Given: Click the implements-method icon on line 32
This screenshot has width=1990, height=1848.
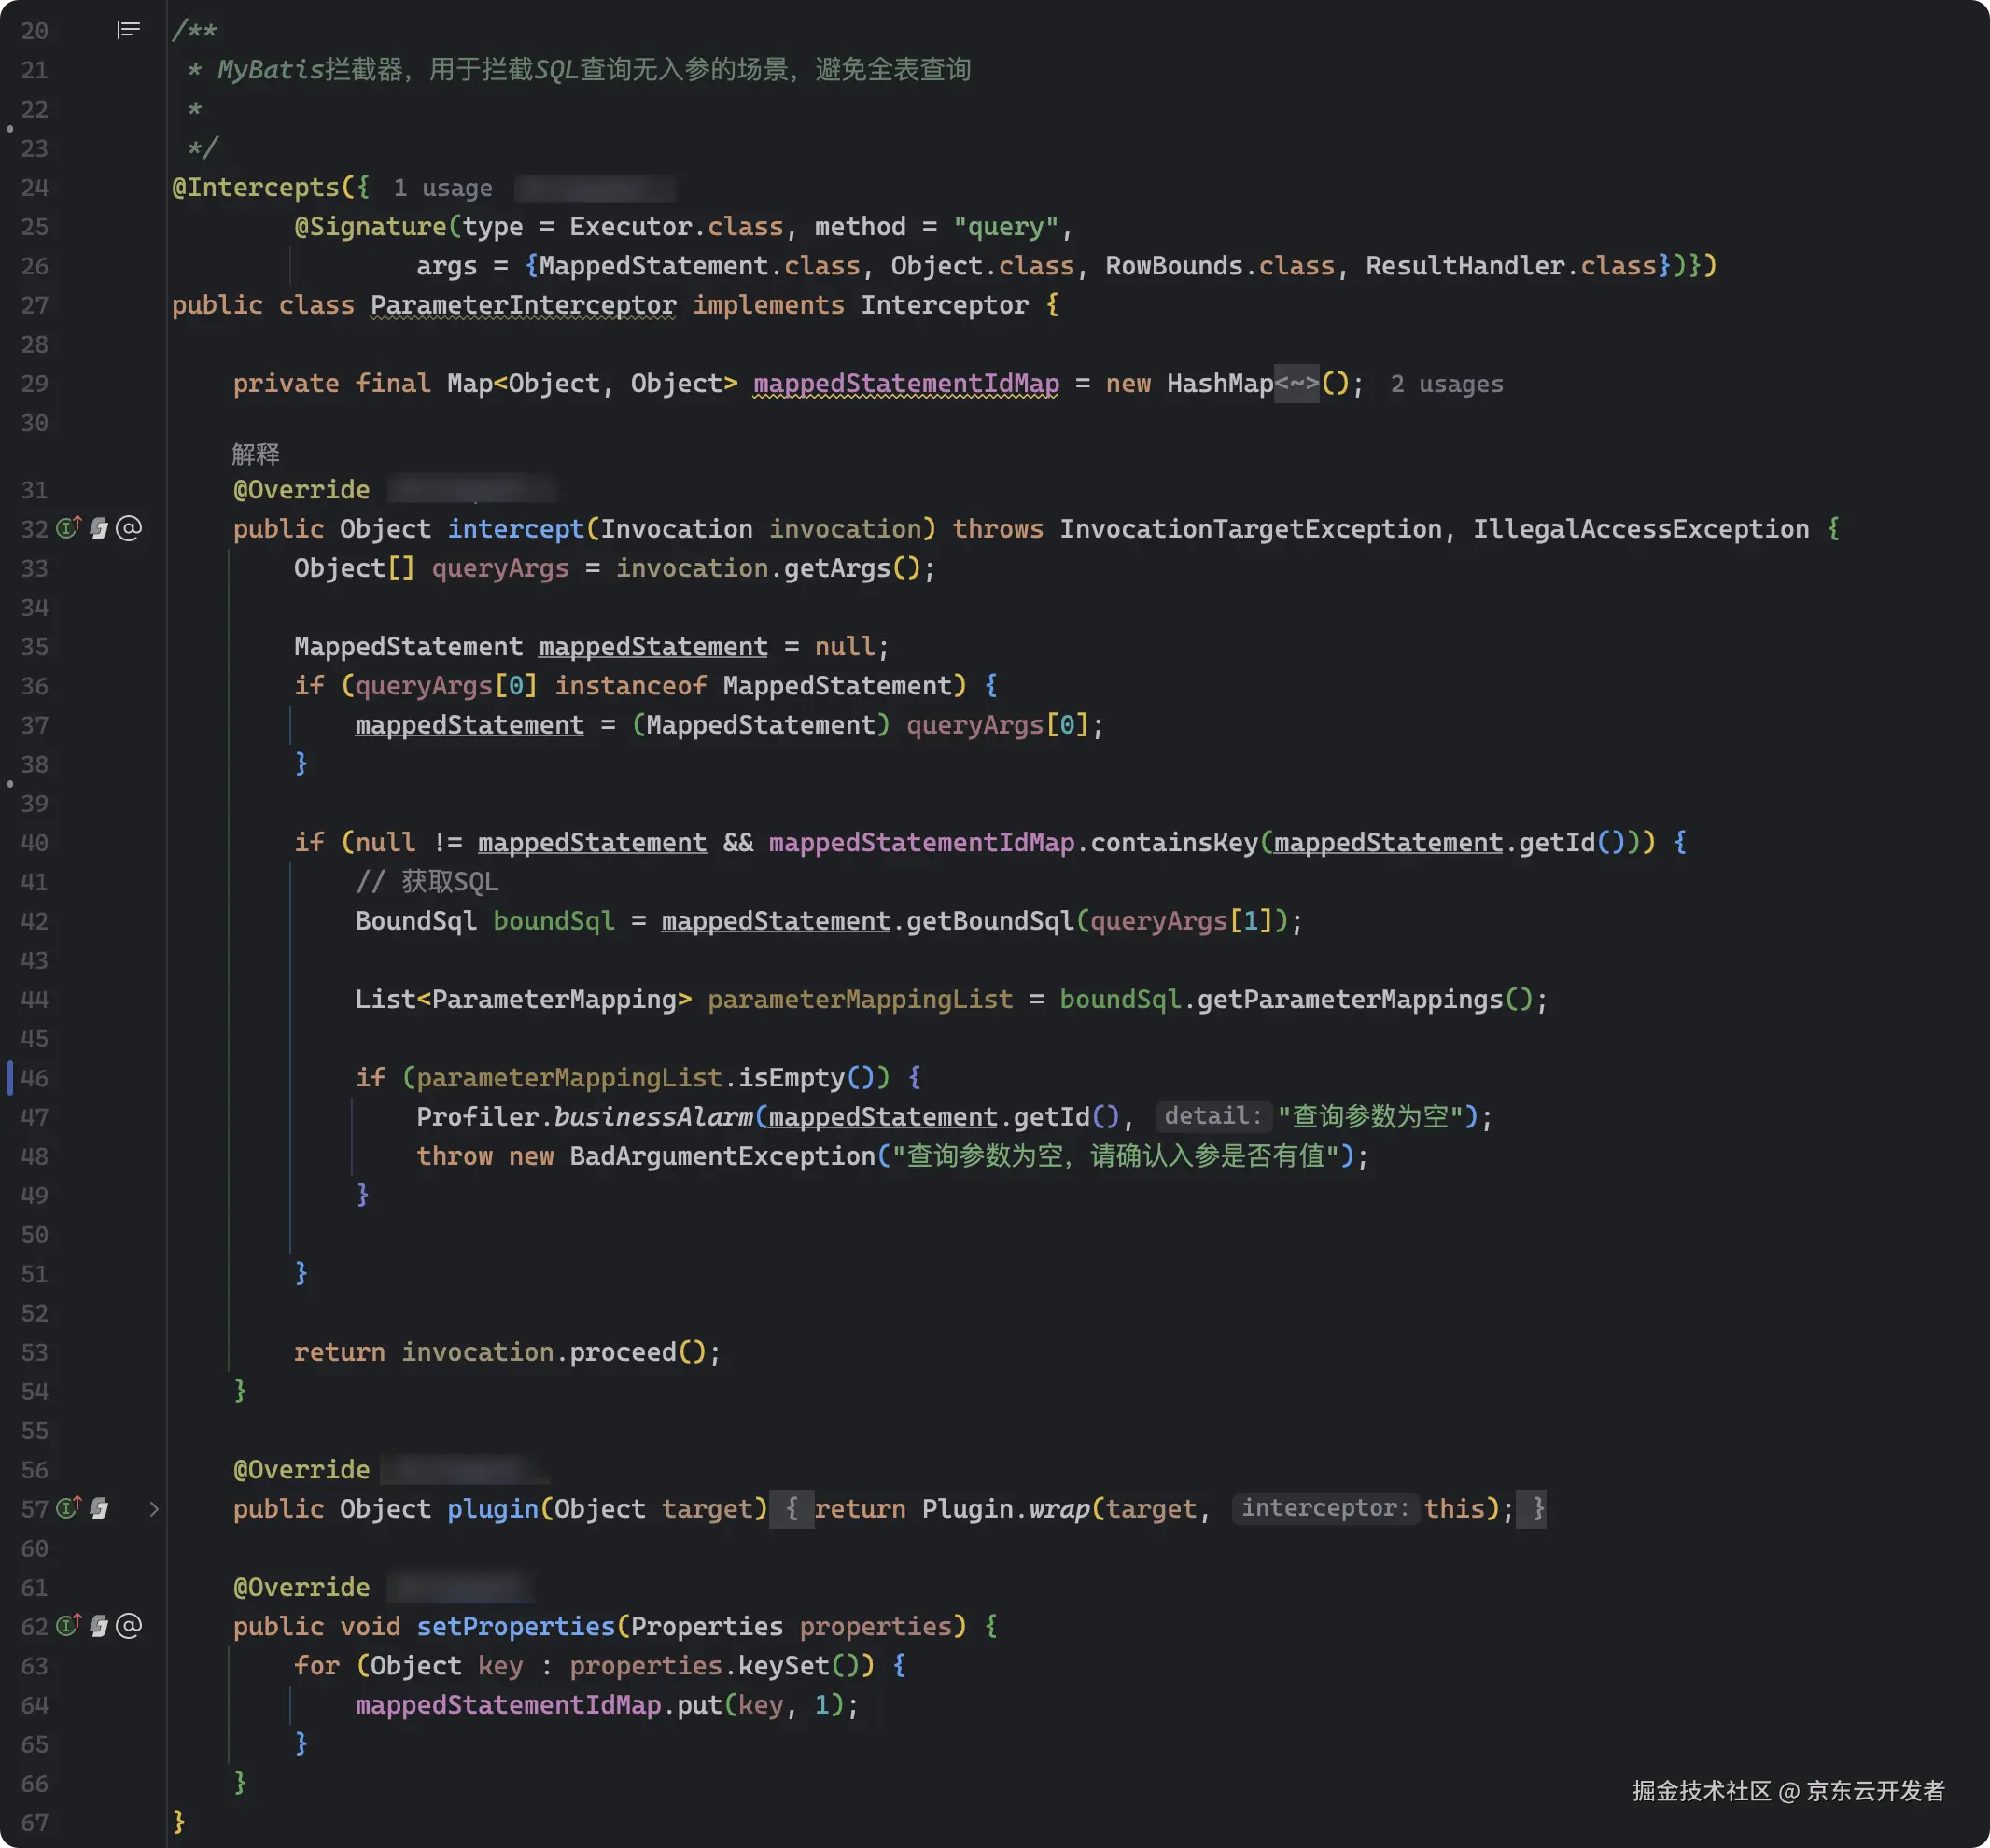Looking at the screenshot, I should [x=68, y=528].
